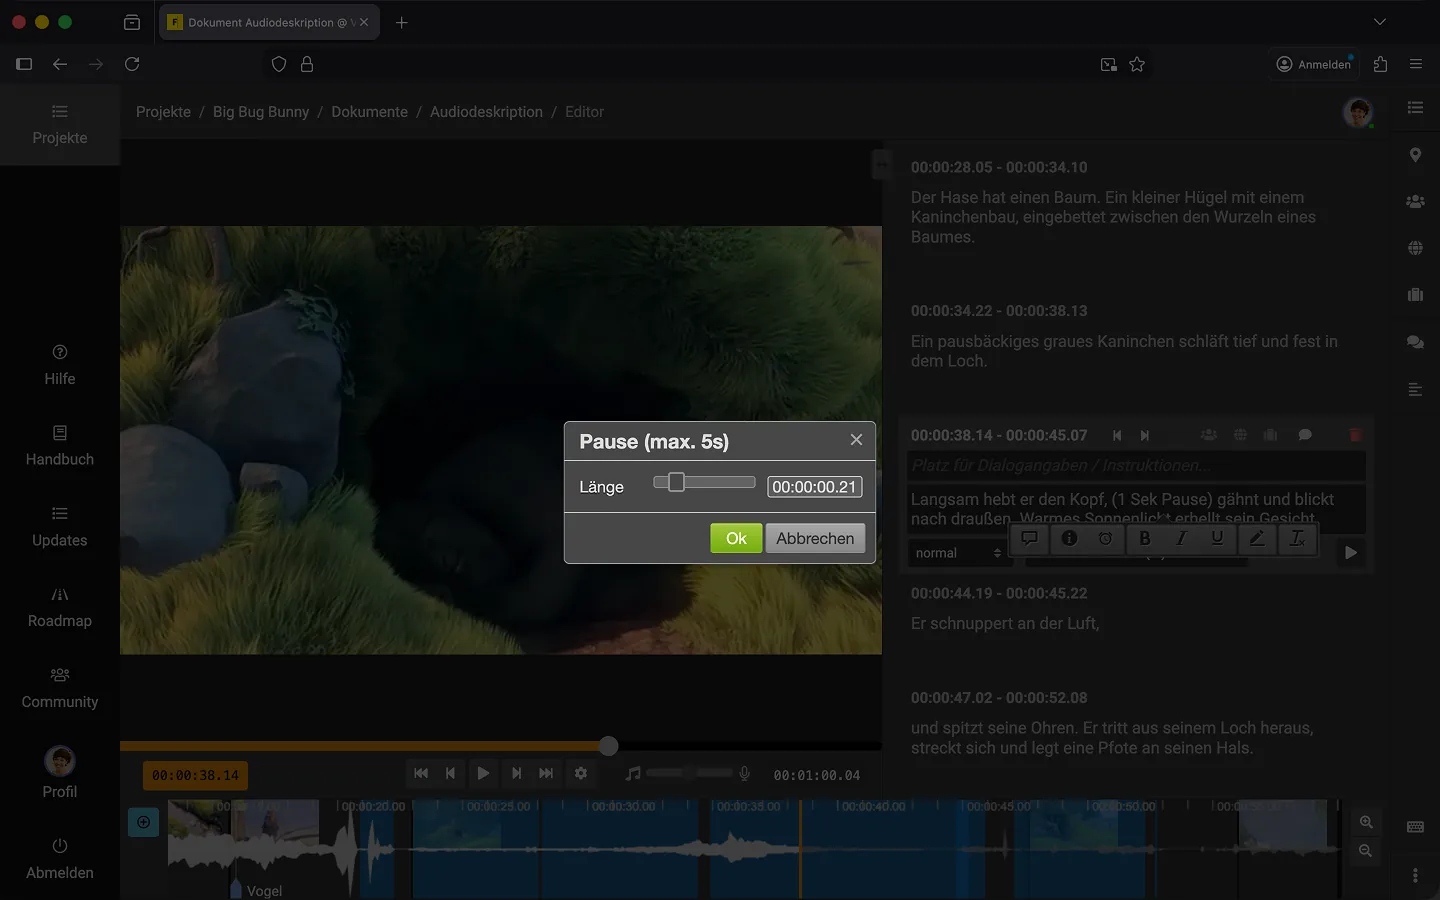
Task: Open the 'normal' speed dropdown
Action: click(x=957, y=553)
